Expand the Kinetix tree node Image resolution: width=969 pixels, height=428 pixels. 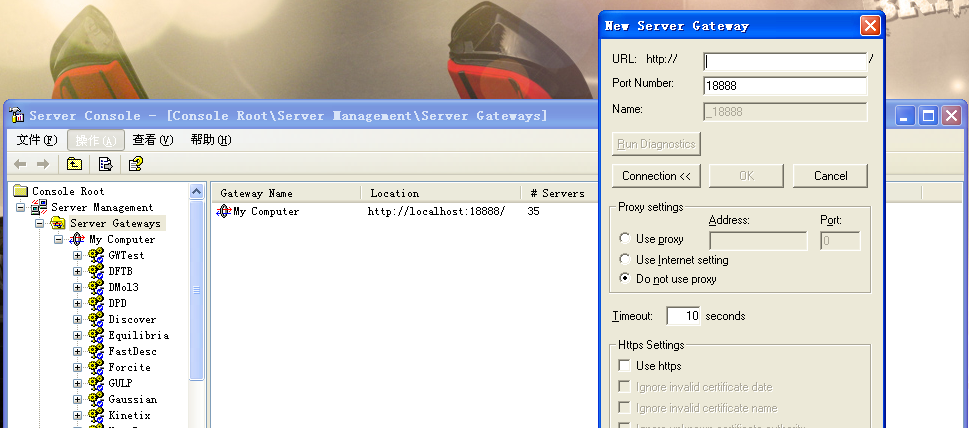[x=77, y=416]
